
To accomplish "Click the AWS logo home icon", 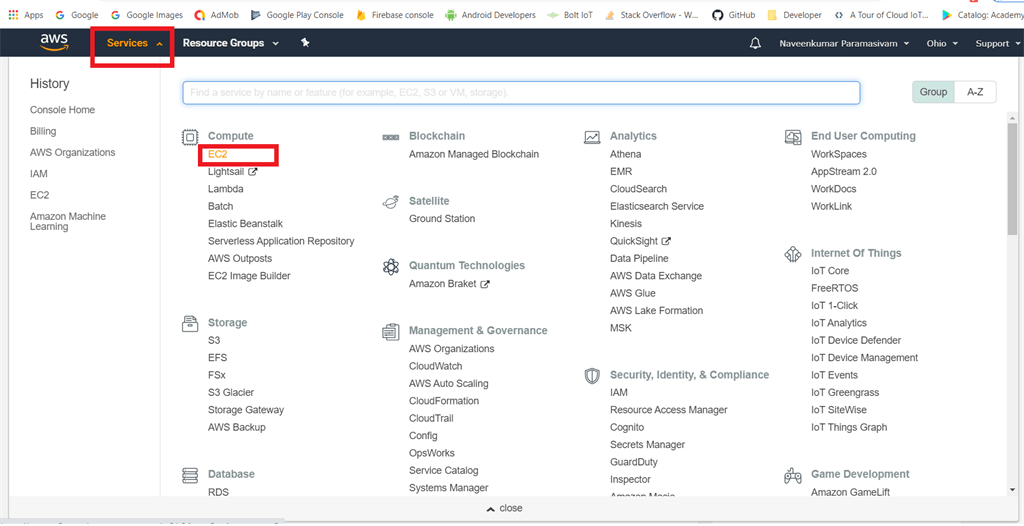I will pos(54,42).
